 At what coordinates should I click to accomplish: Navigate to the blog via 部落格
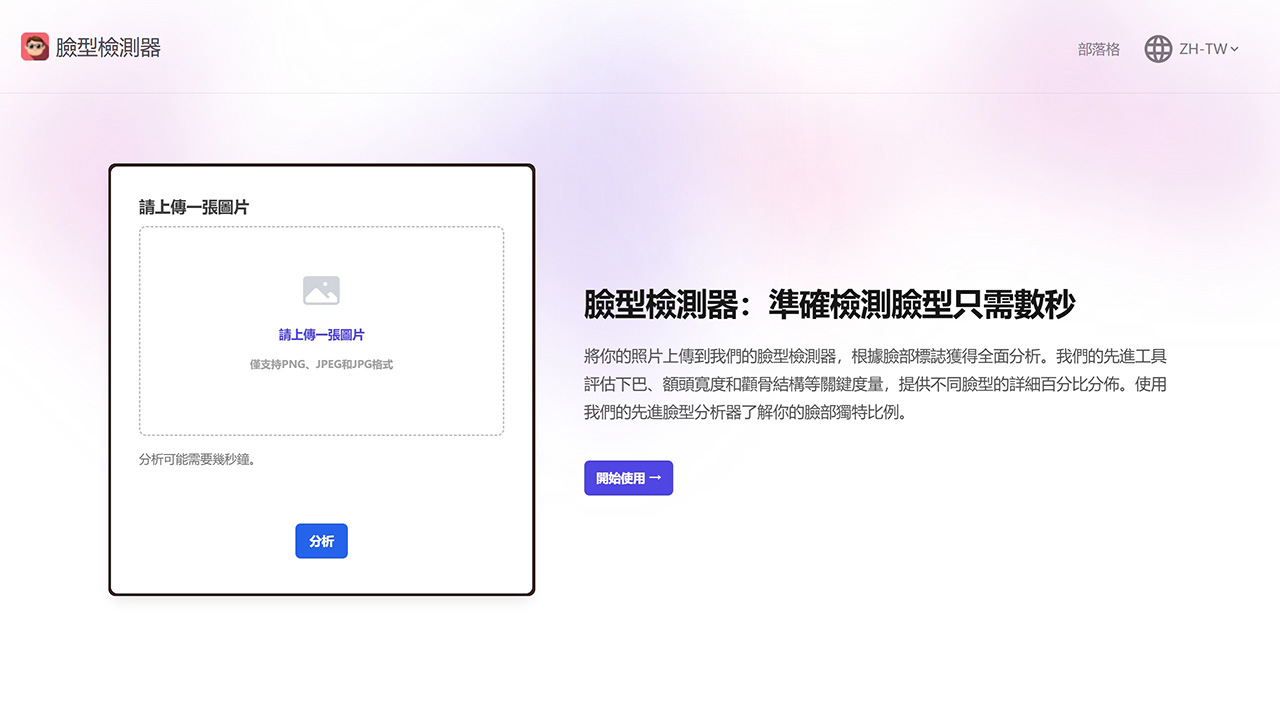click(x=1099, y=49)
